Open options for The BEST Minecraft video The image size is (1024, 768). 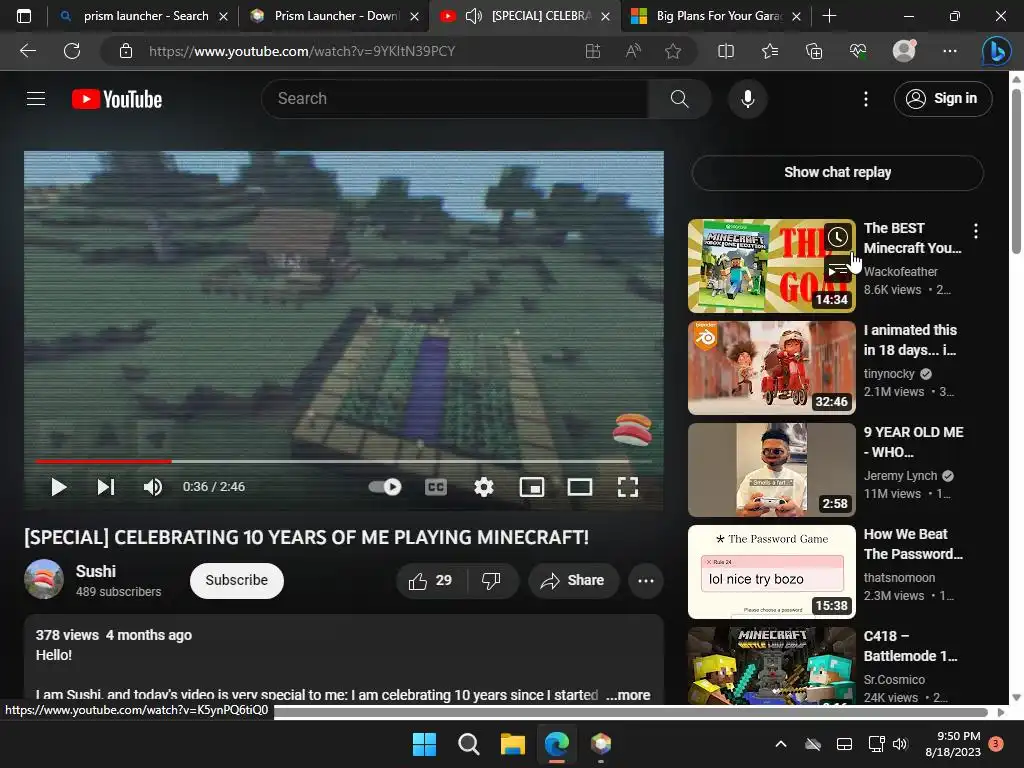[x=976, y=231]
